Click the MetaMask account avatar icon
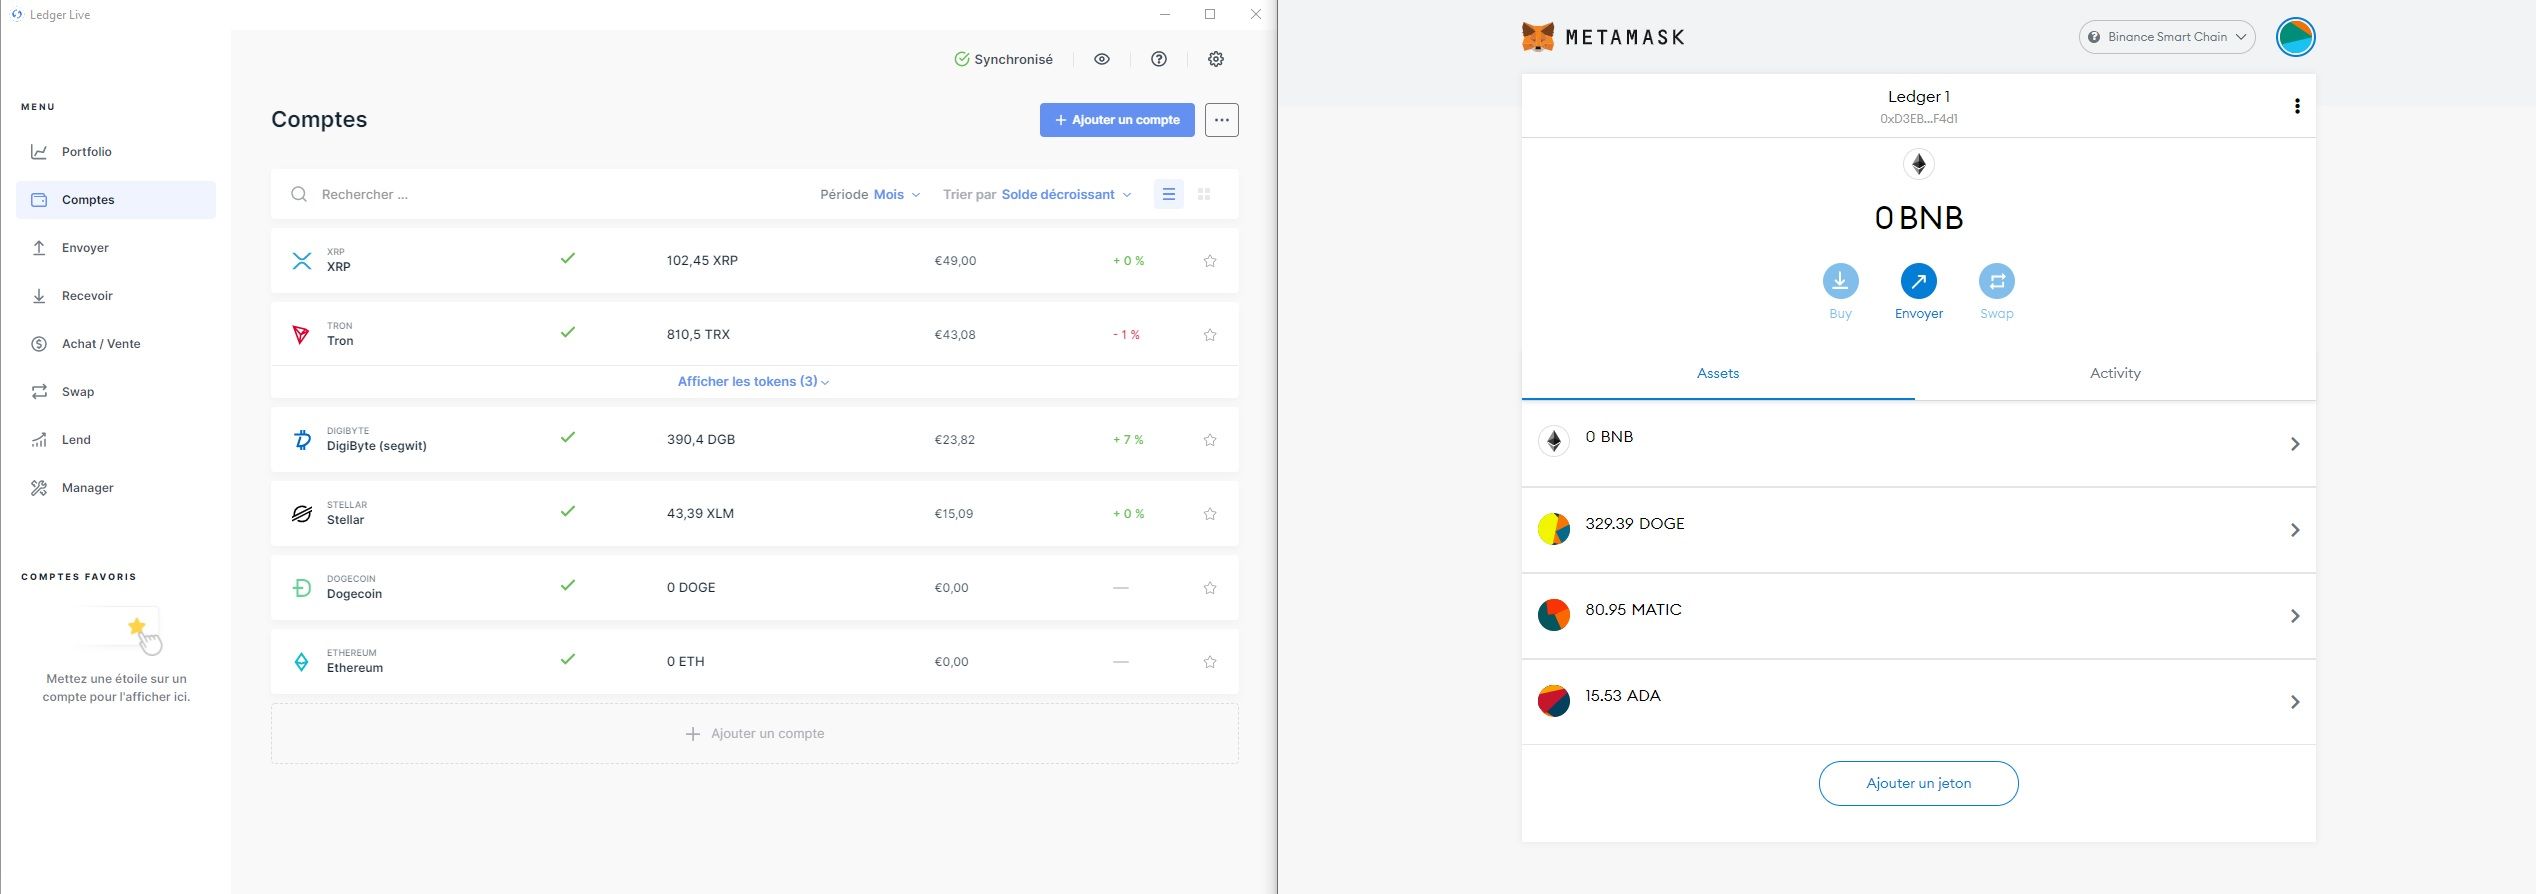The image size is (2536, 894). click(x=2295, y=37)
